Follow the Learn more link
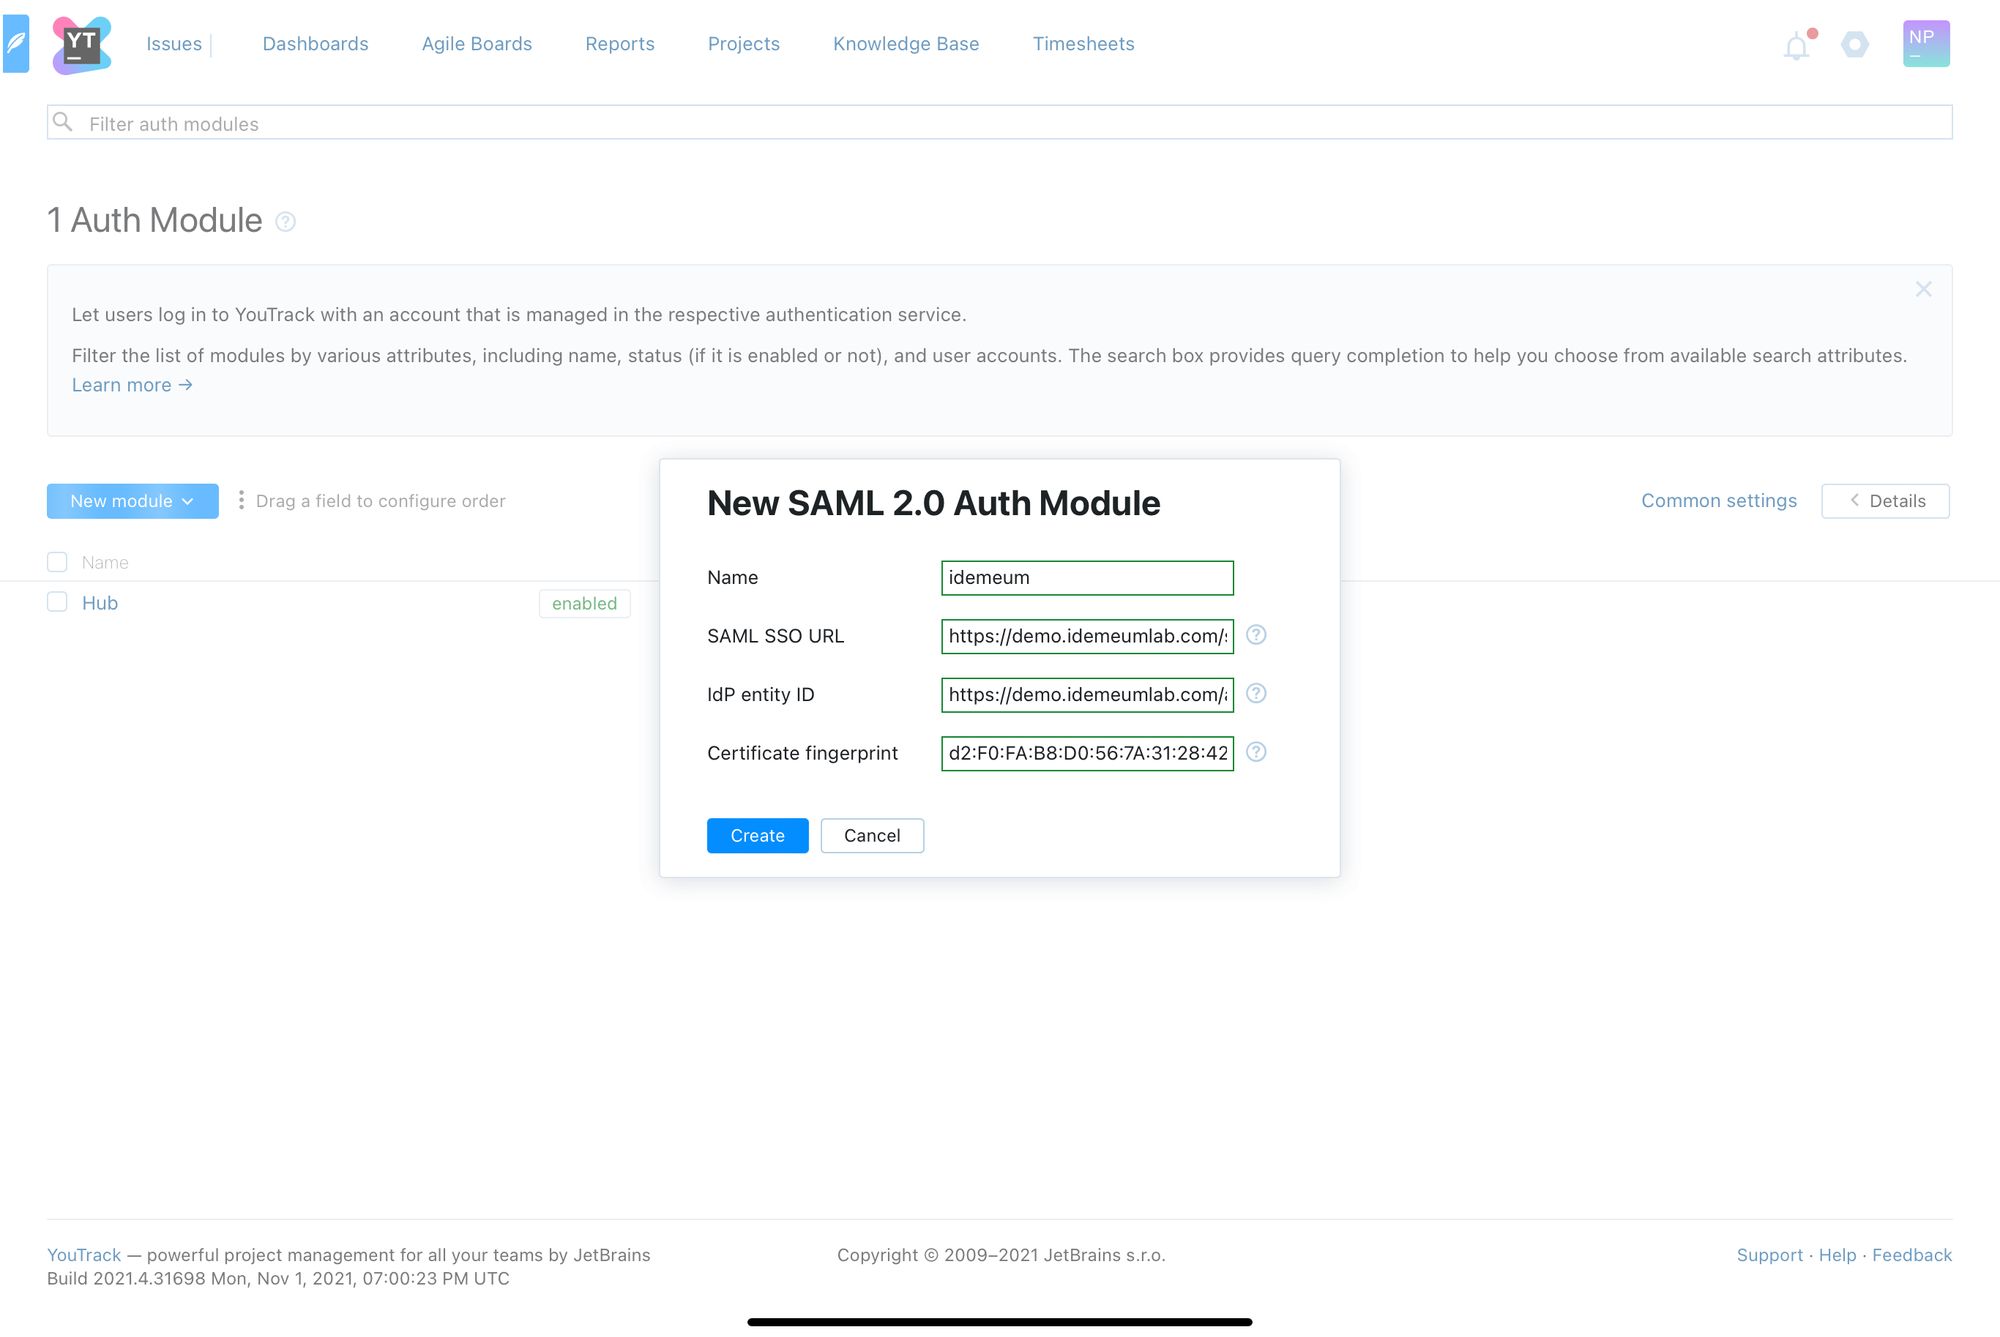The width and height of the screenshot is (2000, 1337). tap(132, 385)
